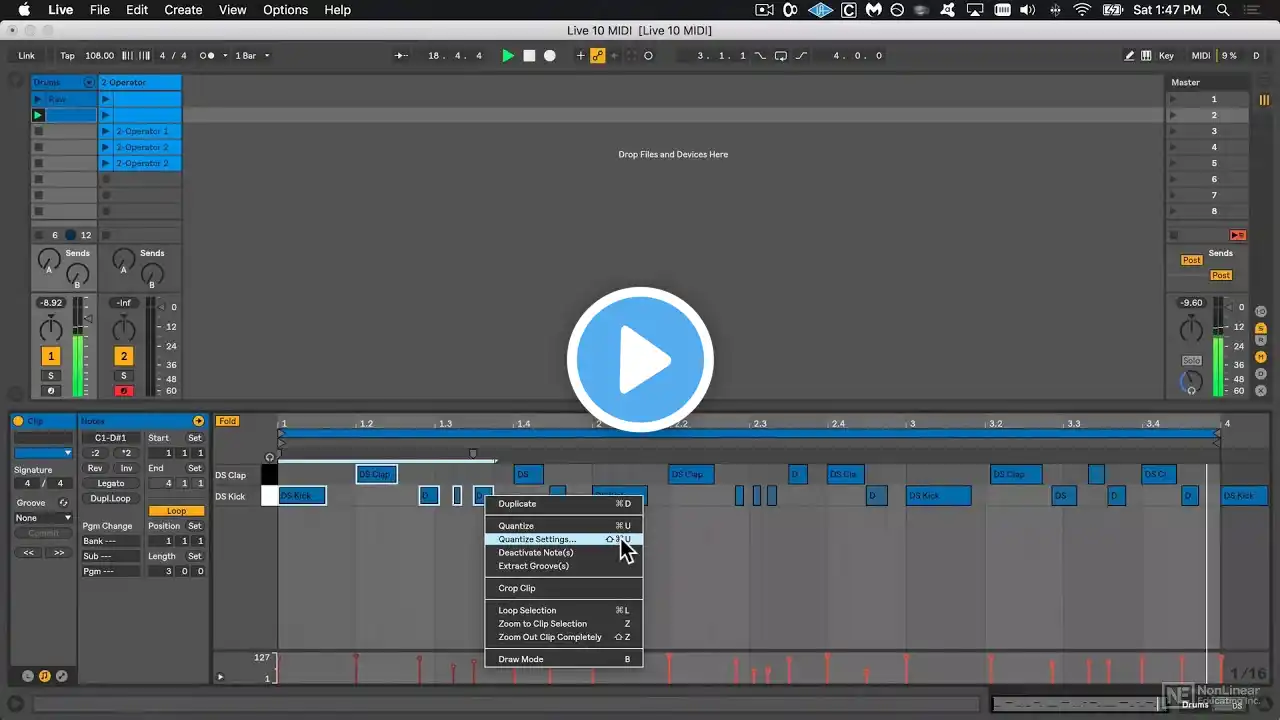
Task: Click the Arrangement Record button
Action: 549,56
